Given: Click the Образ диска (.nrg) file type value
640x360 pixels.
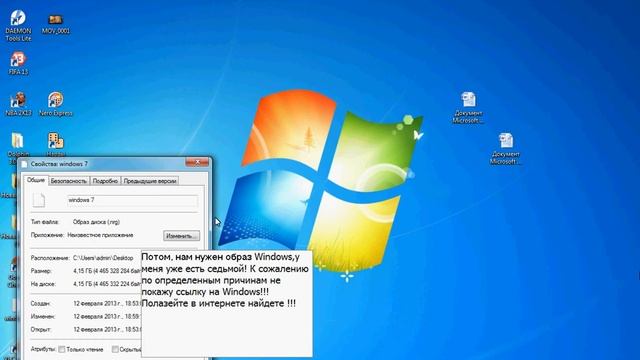Looking at the screenshot, I should (96, 222).
